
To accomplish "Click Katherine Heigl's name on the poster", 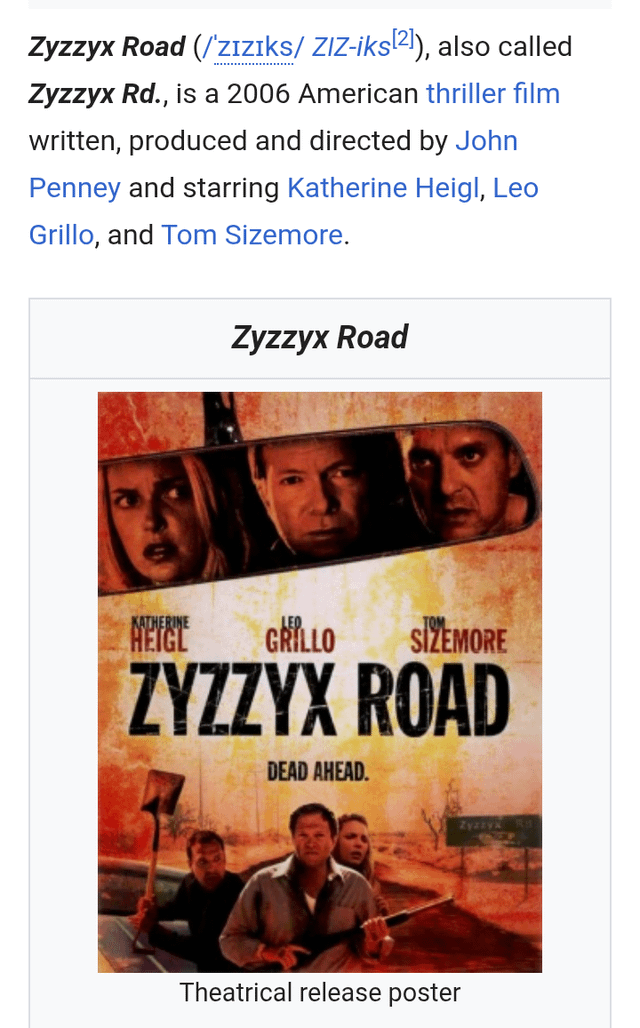I will click(x=159, y=634).
